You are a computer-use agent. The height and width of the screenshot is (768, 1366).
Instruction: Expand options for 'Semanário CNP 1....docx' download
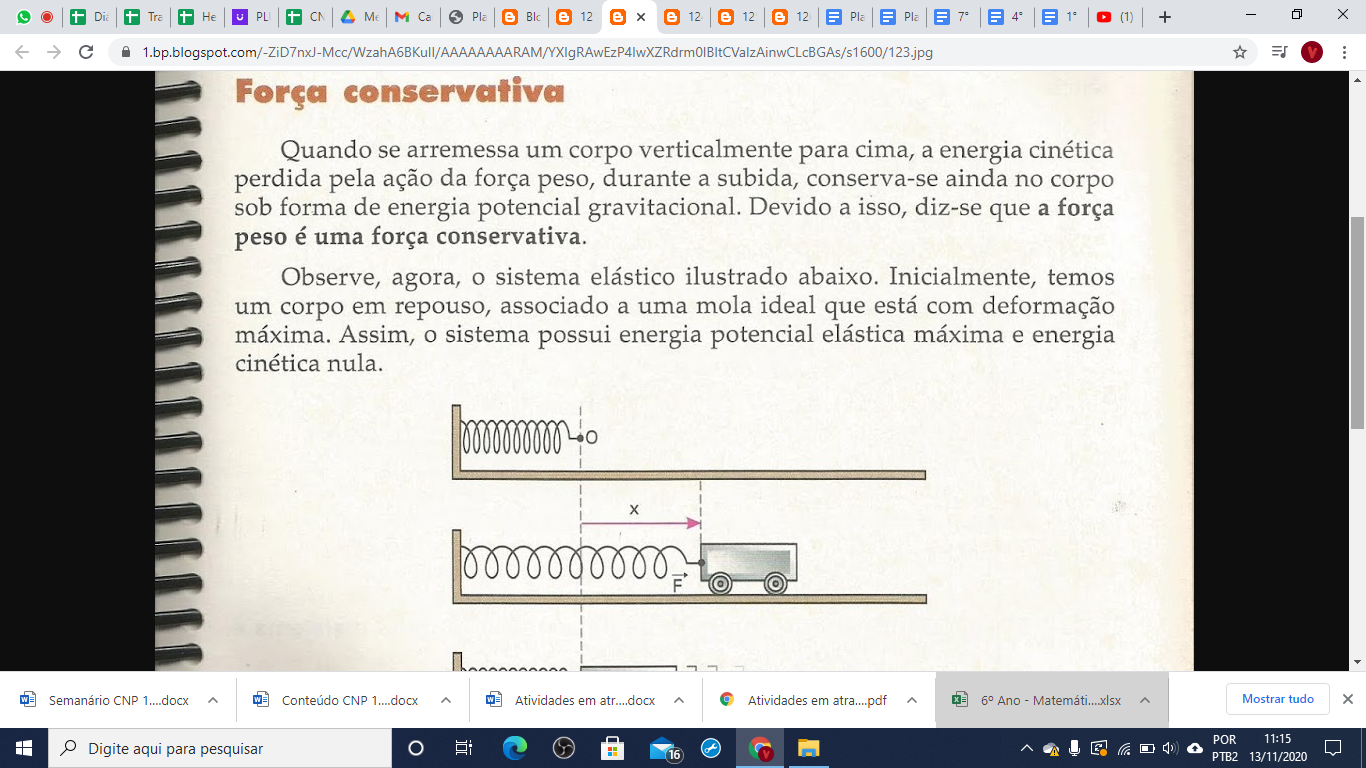point(213,700)
